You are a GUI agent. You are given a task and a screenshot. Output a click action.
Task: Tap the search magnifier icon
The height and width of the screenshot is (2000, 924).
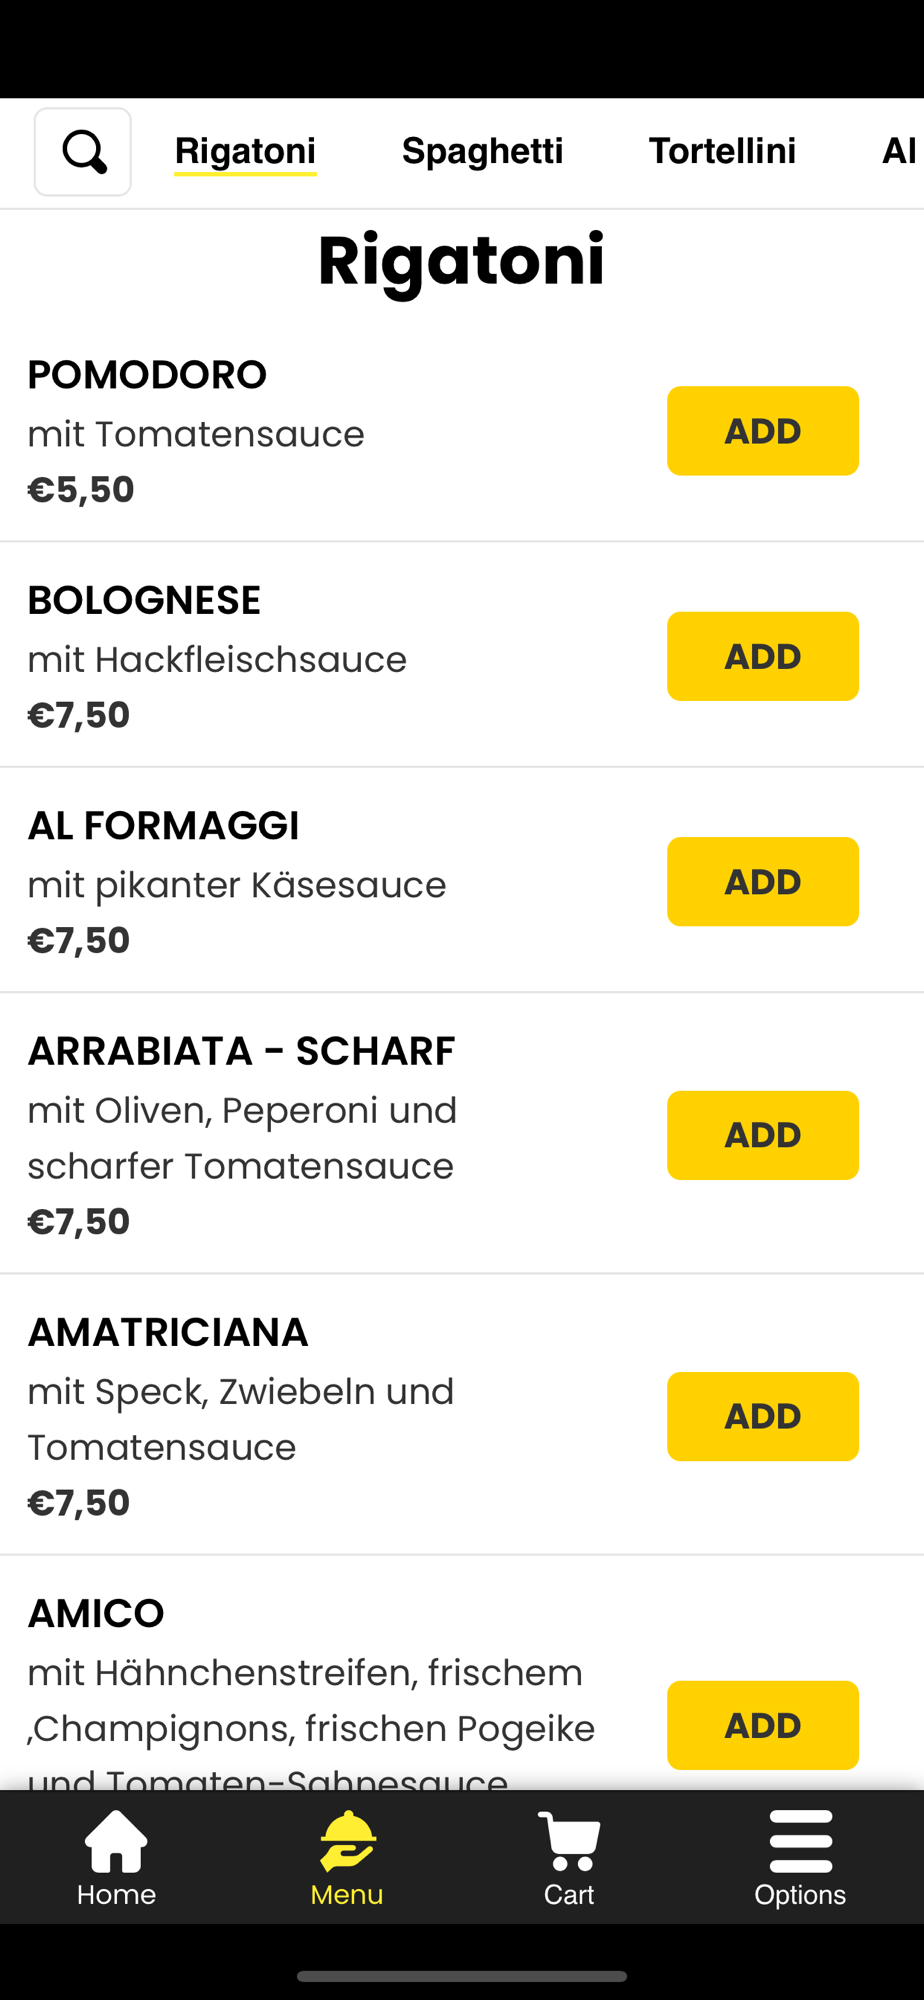pyautogui.click(x=83, y=152)
